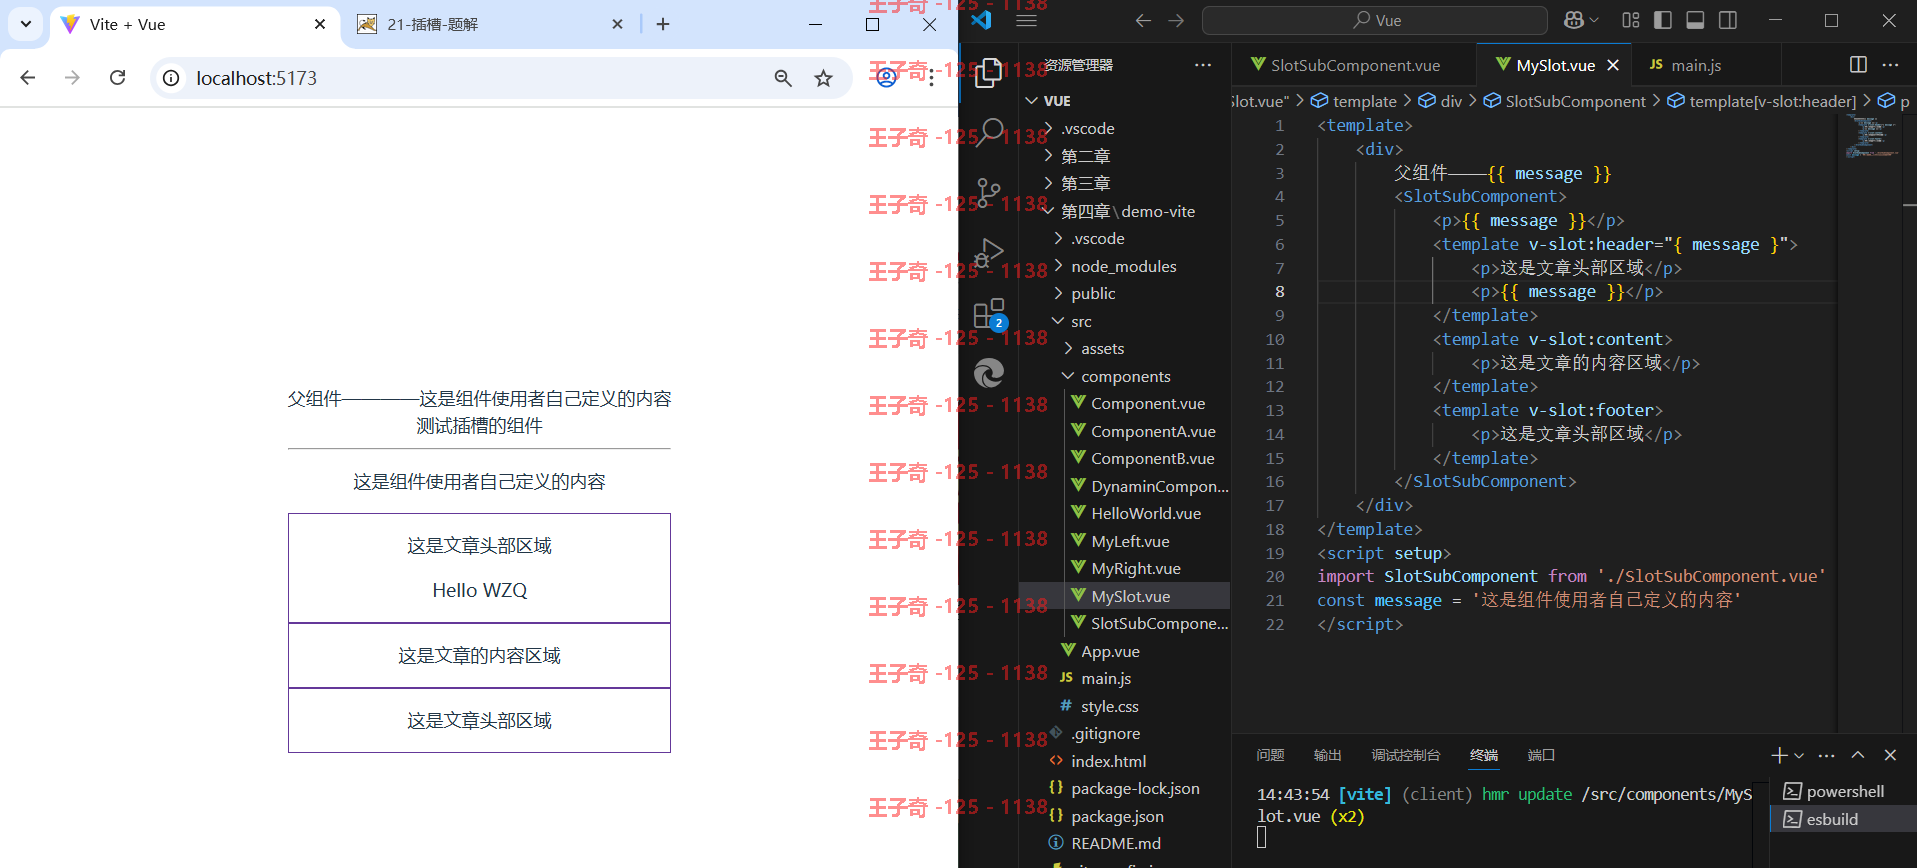
Task: View site information for localhost
Action: click(172, 78)
